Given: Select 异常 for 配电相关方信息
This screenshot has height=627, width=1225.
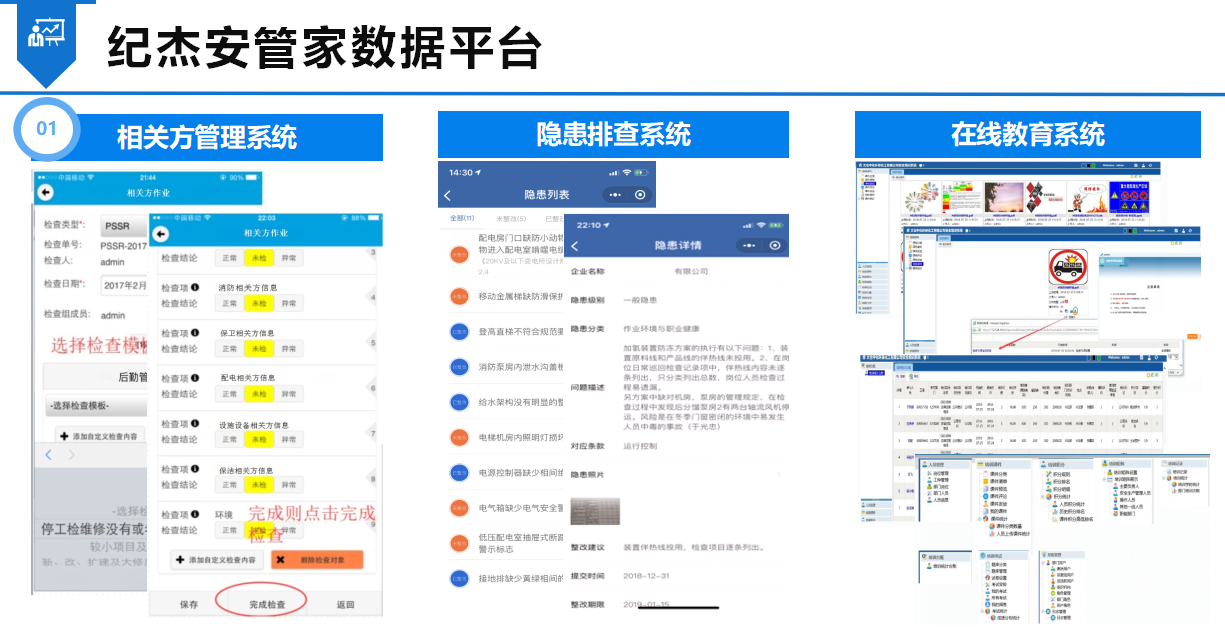Looking at the screenshot, I should coord(289,394).
